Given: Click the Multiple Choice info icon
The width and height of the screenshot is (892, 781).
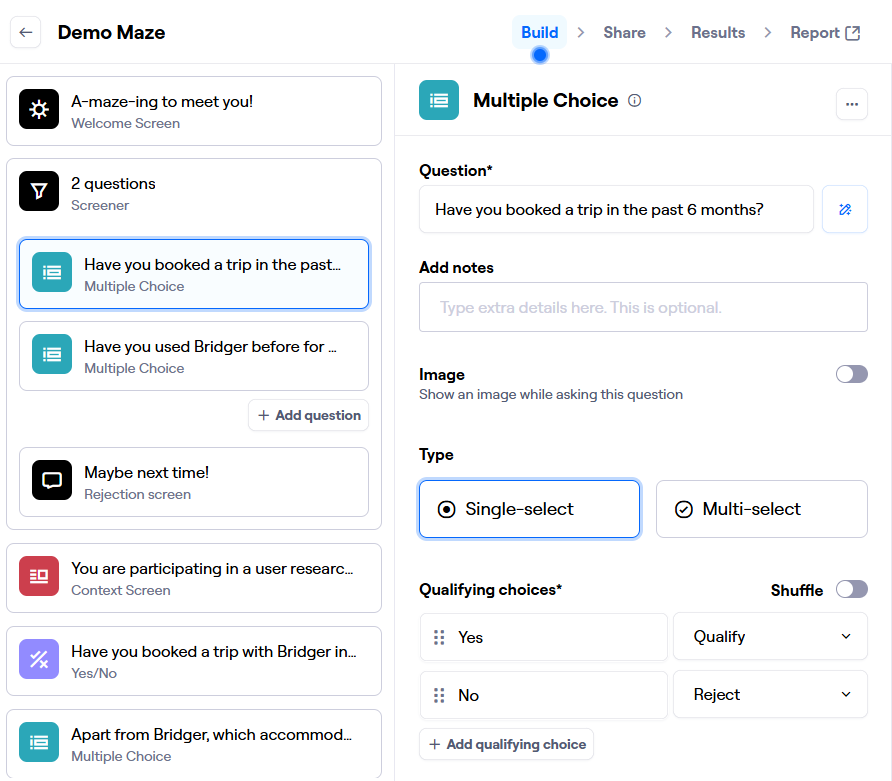Looking at the screenshot, I should [x=634, y=101].
